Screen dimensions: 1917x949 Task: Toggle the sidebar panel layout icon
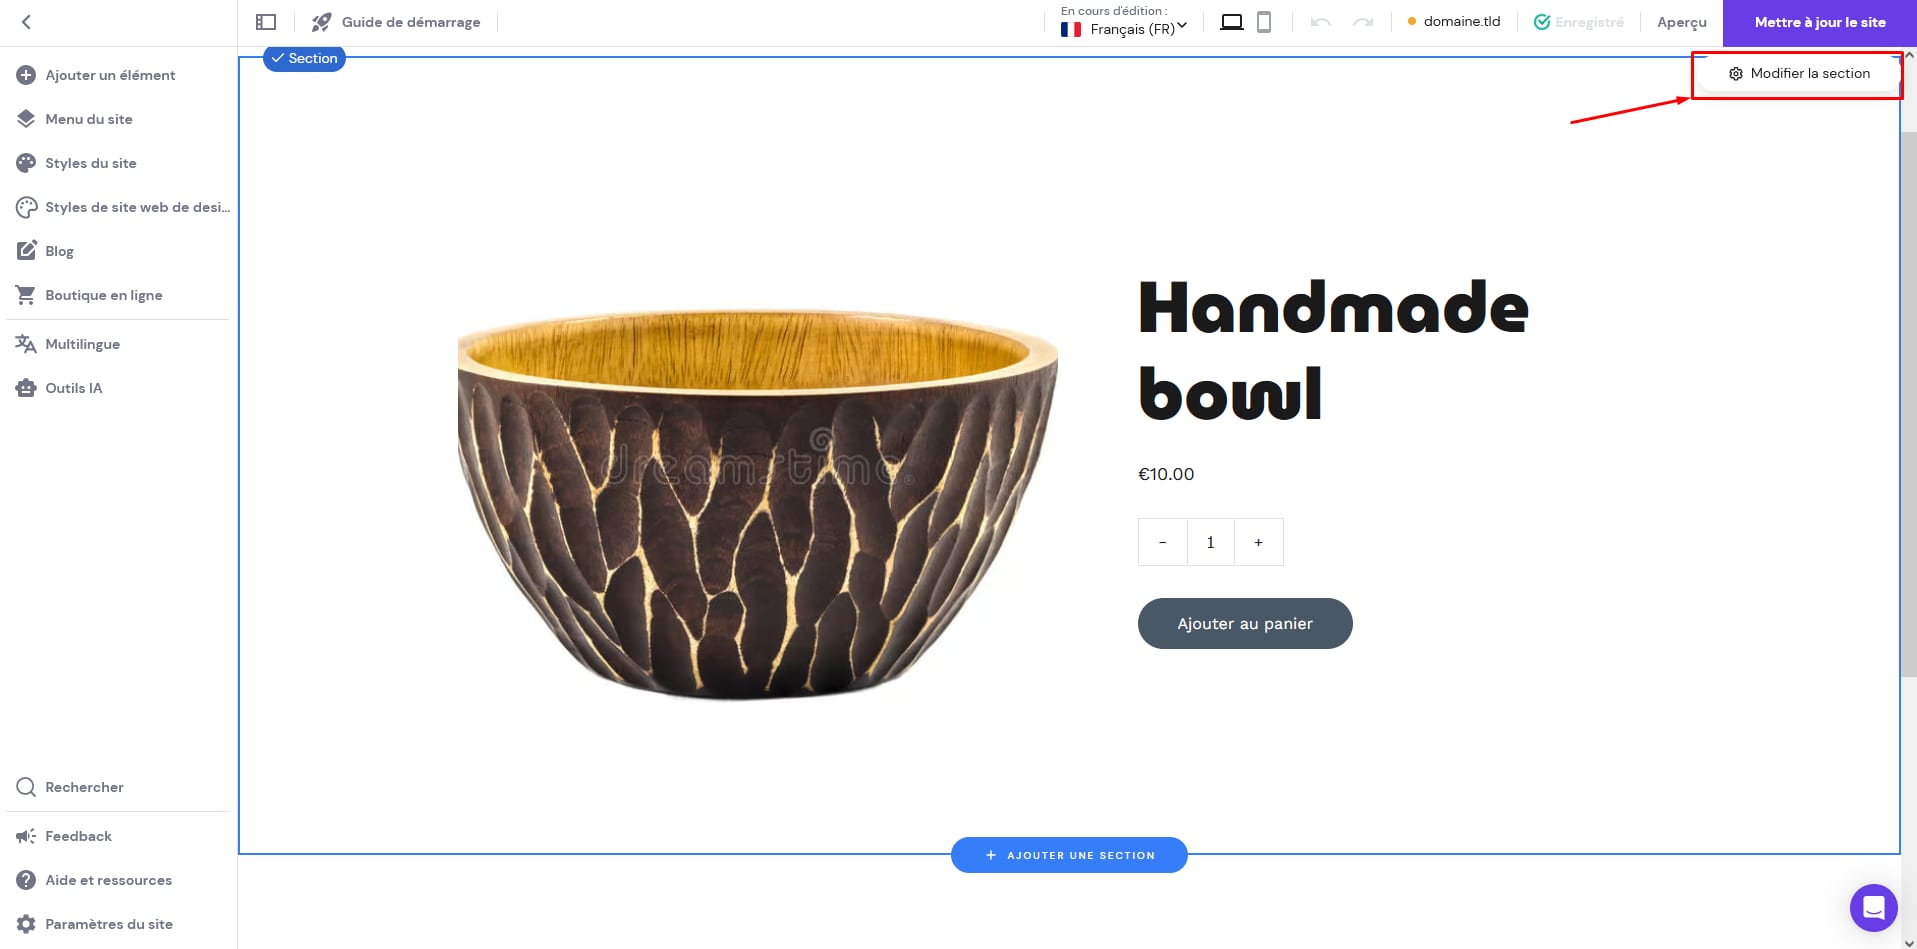click(266, 22)
